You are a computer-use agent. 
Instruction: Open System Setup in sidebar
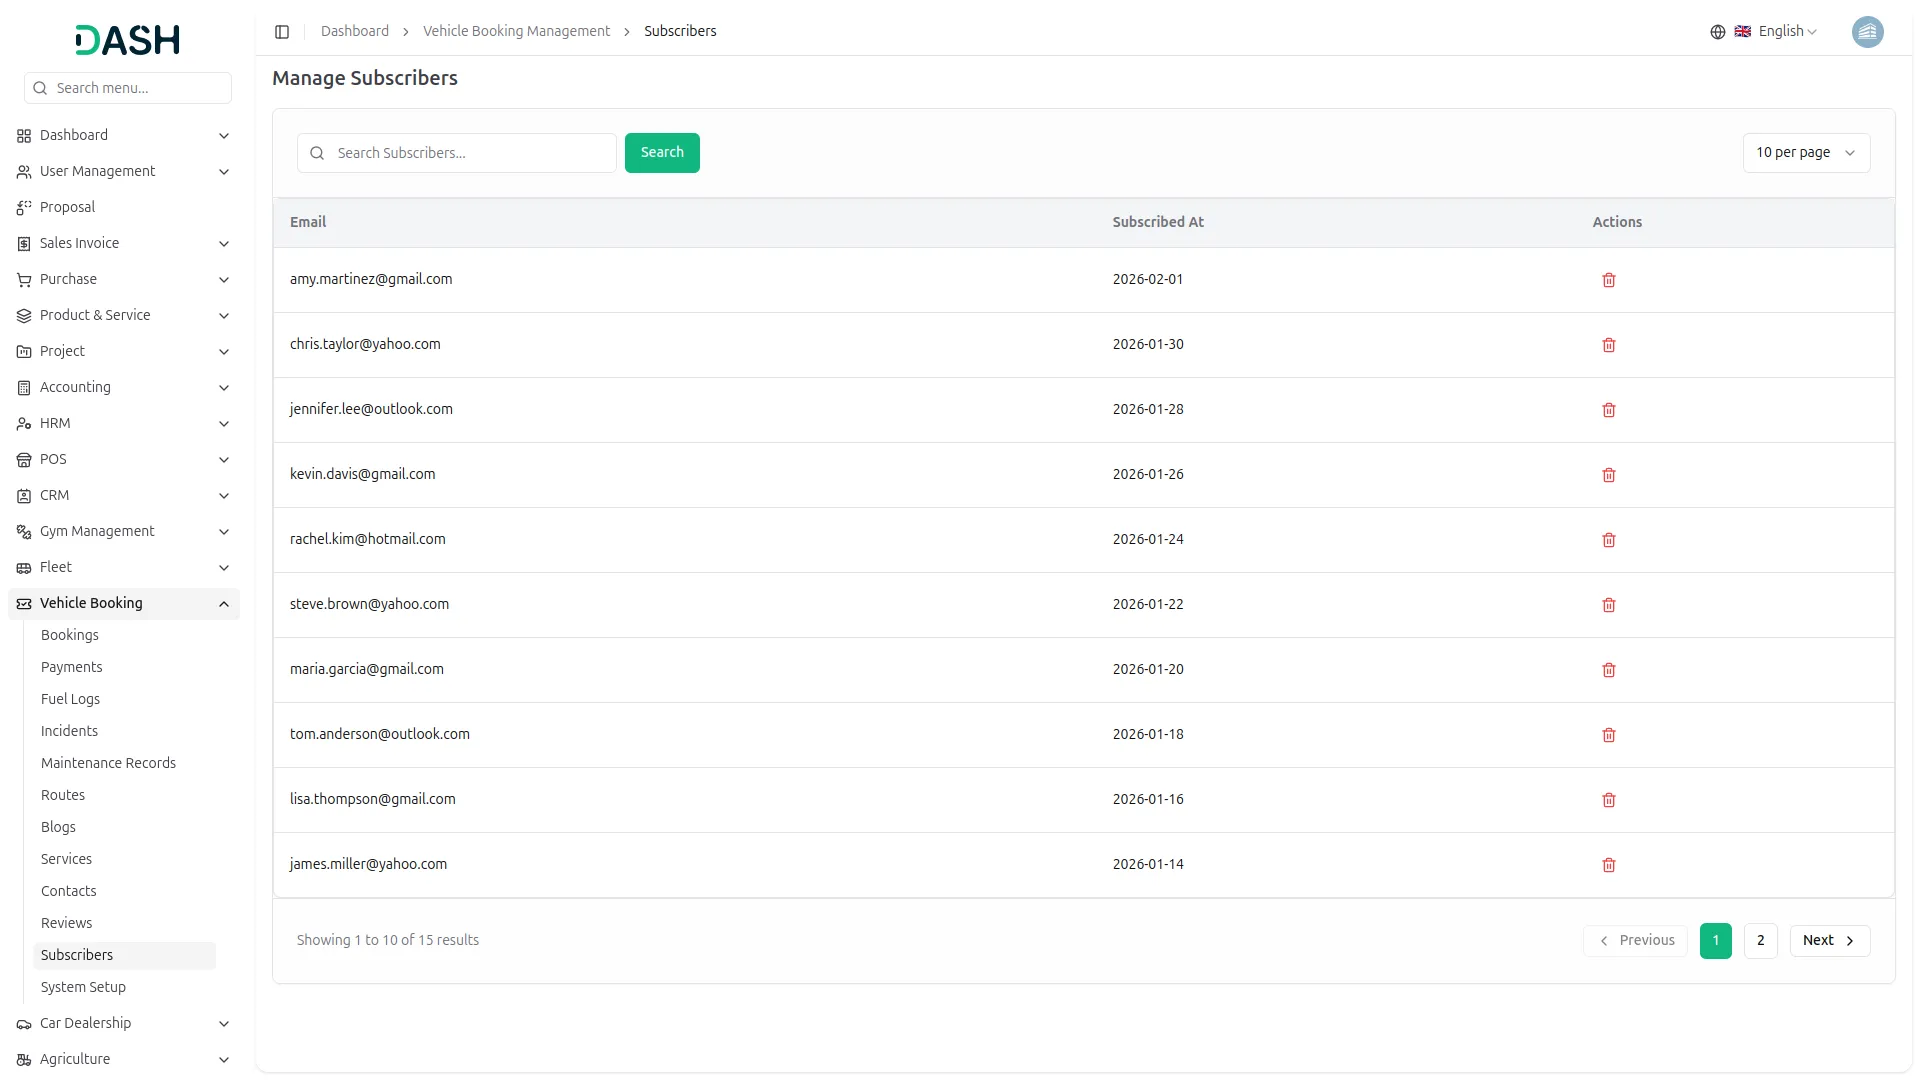coord(83,987)
